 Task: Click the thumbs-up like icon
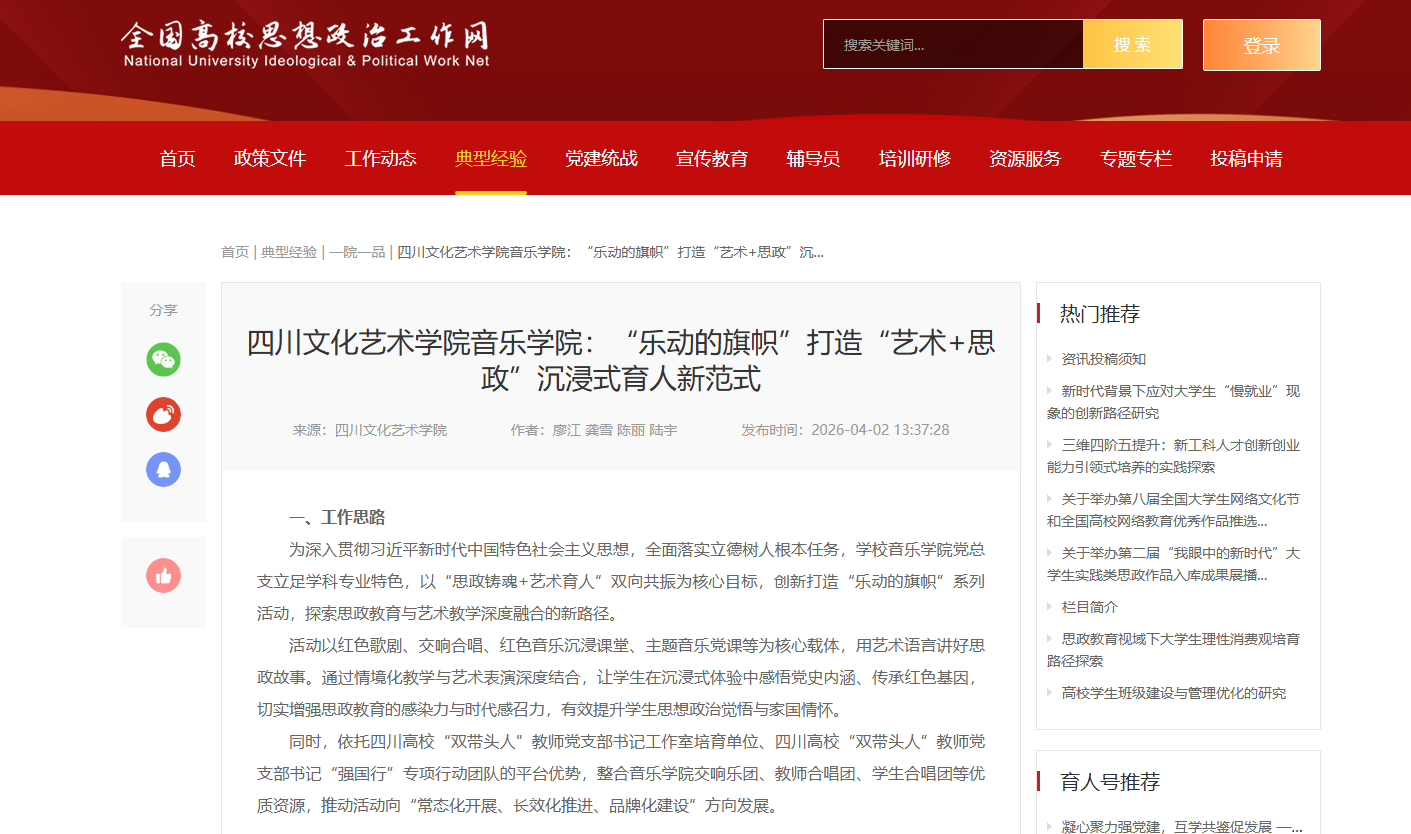(163, 576)
